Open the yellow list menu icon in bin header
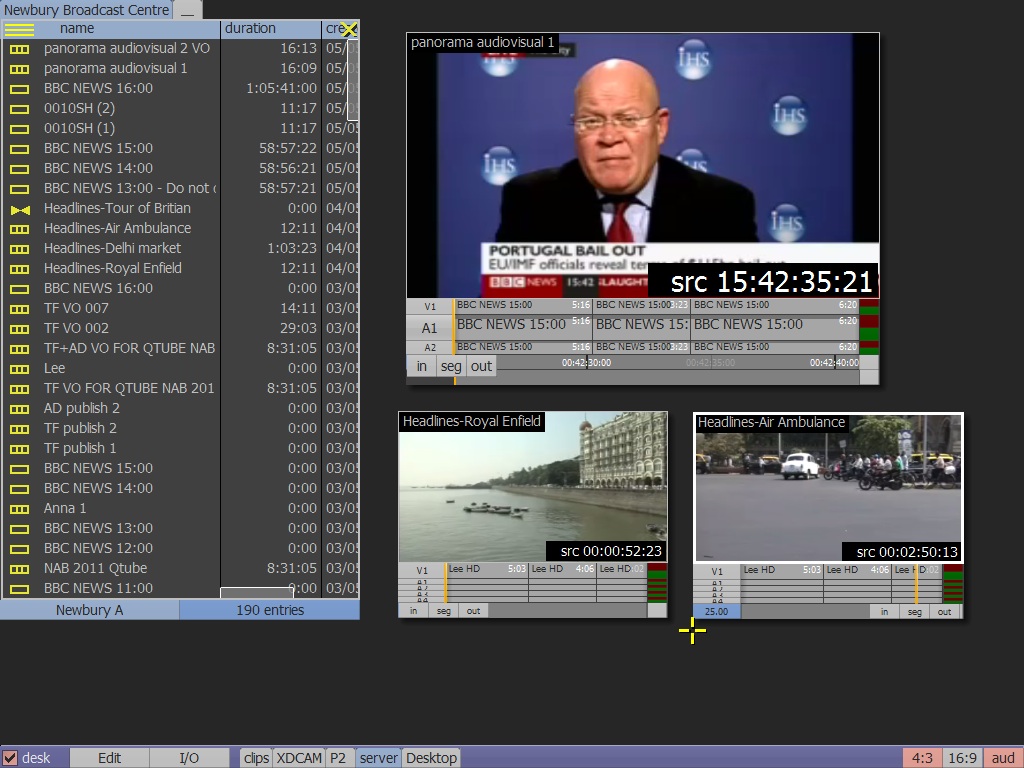 19,29
